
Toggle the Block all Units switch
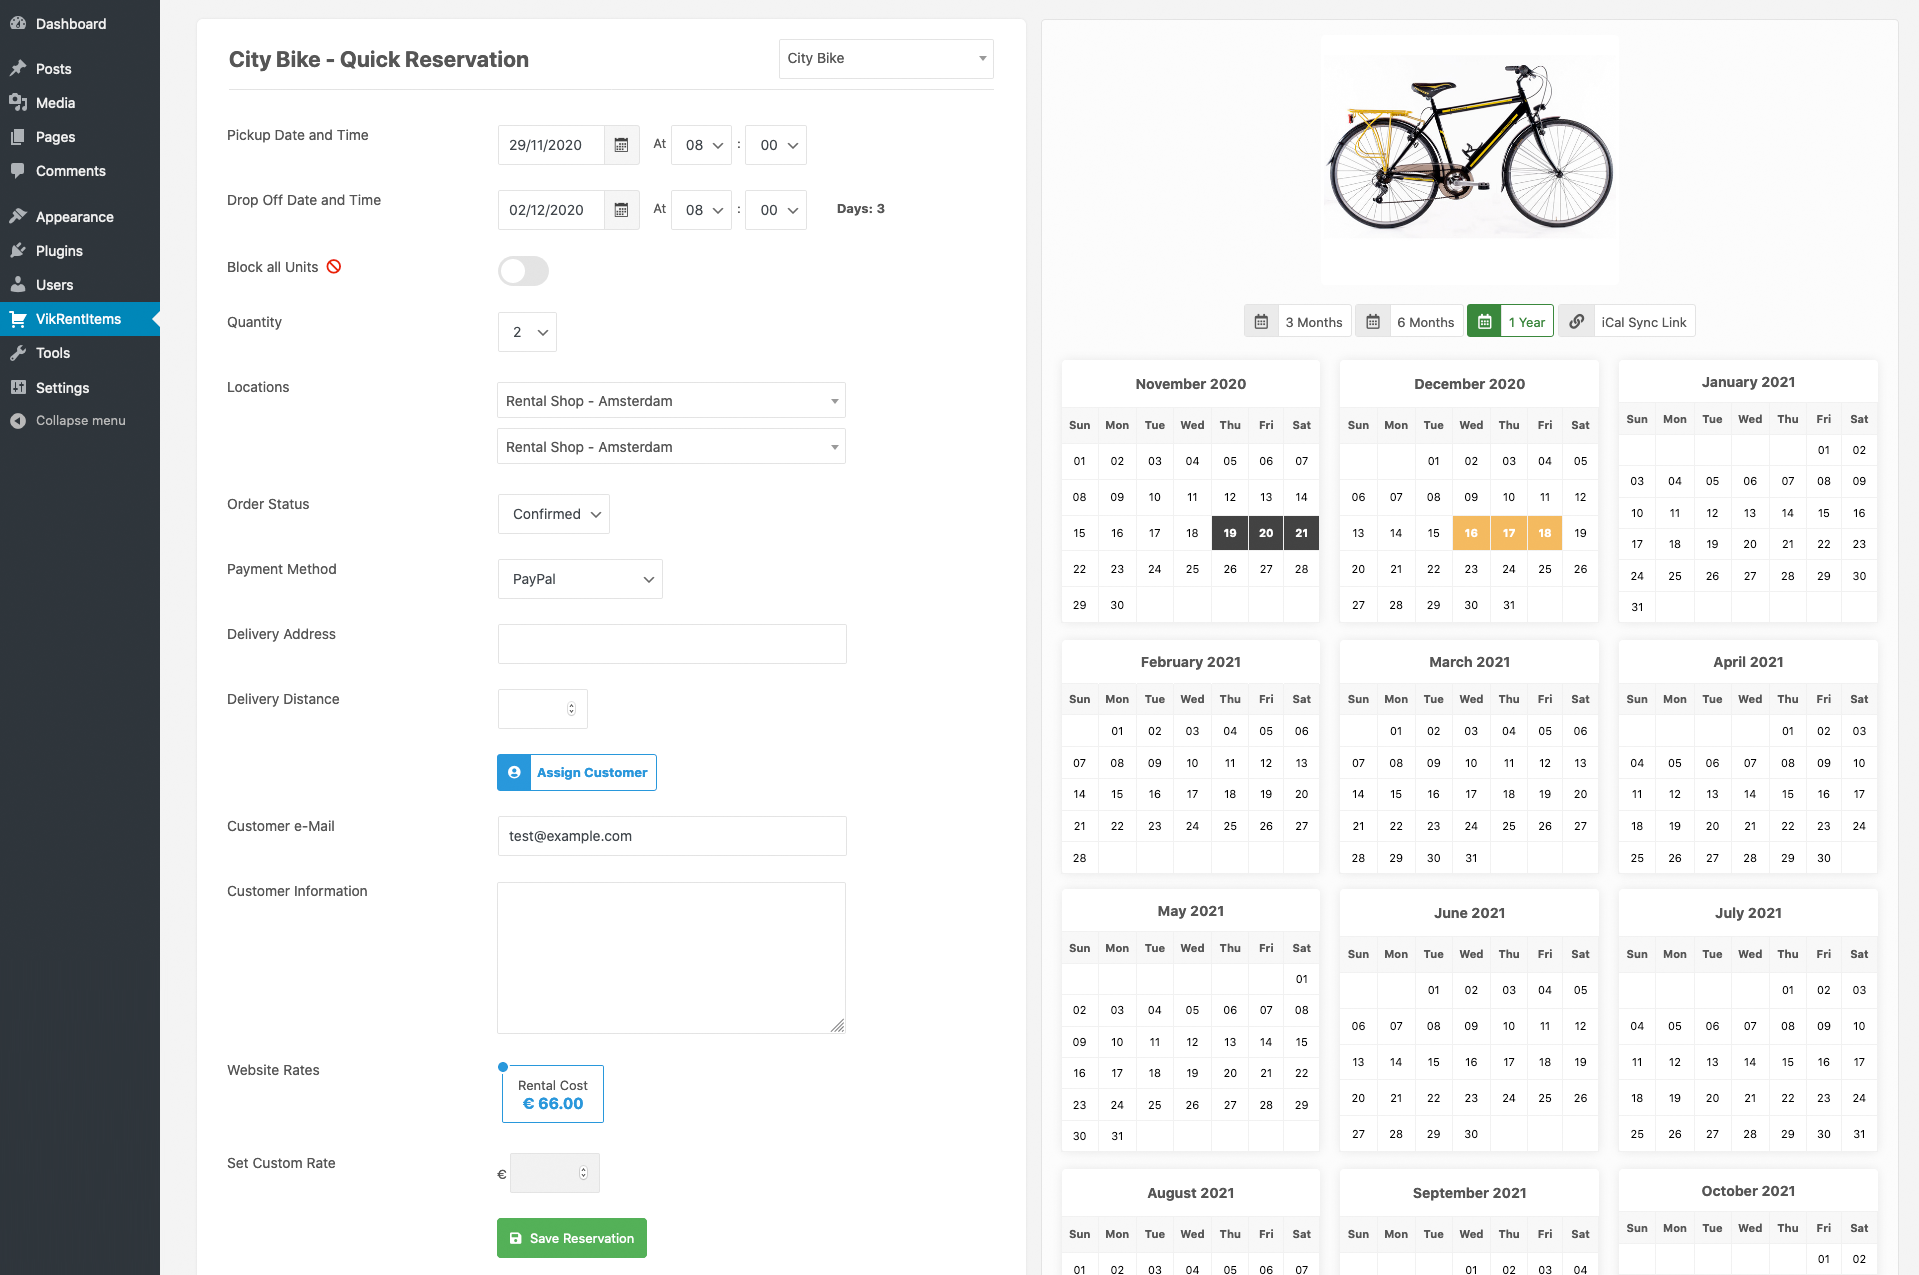(523, 271)
